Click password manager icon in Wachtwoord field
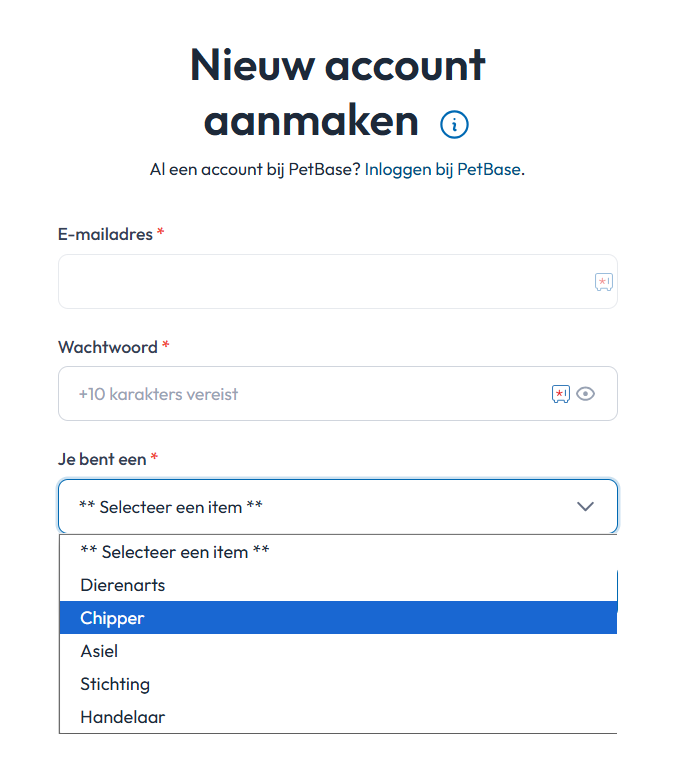 [x=561, y=394]
